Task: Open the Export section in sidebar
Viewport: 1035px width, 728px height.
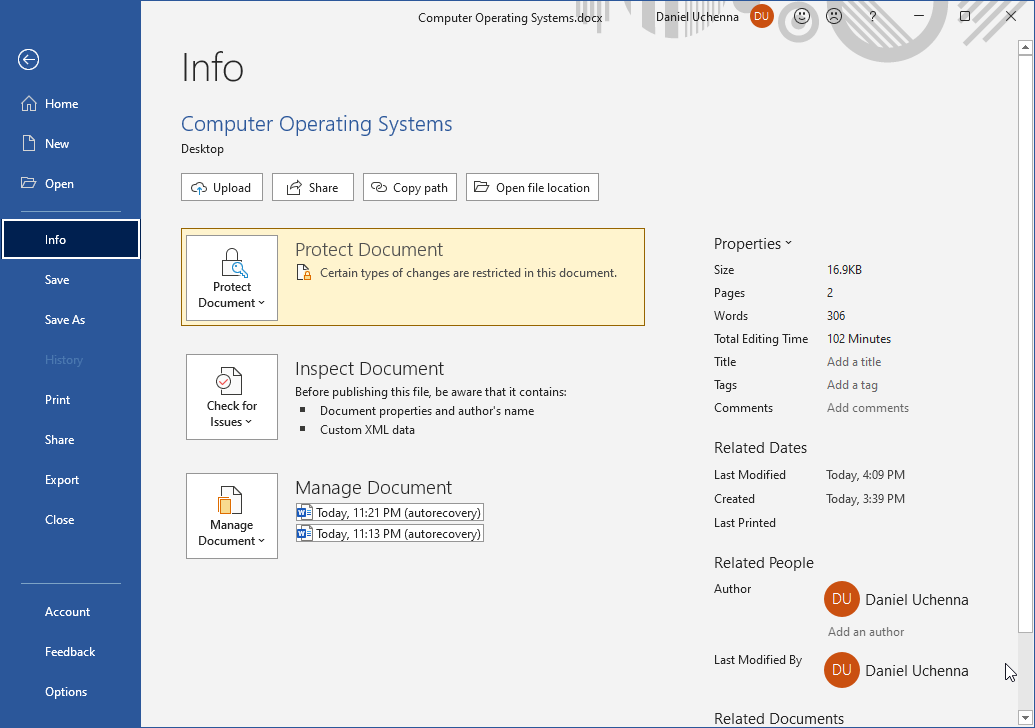Action: [x=62, y=479]
